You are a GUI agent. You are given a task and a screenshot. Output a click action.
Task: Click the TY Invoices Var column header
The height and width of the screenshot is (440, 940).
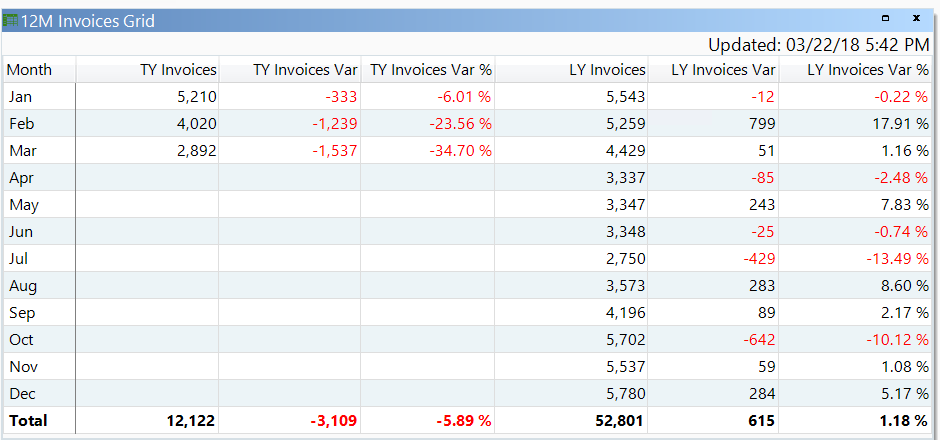tap(305, 70)
